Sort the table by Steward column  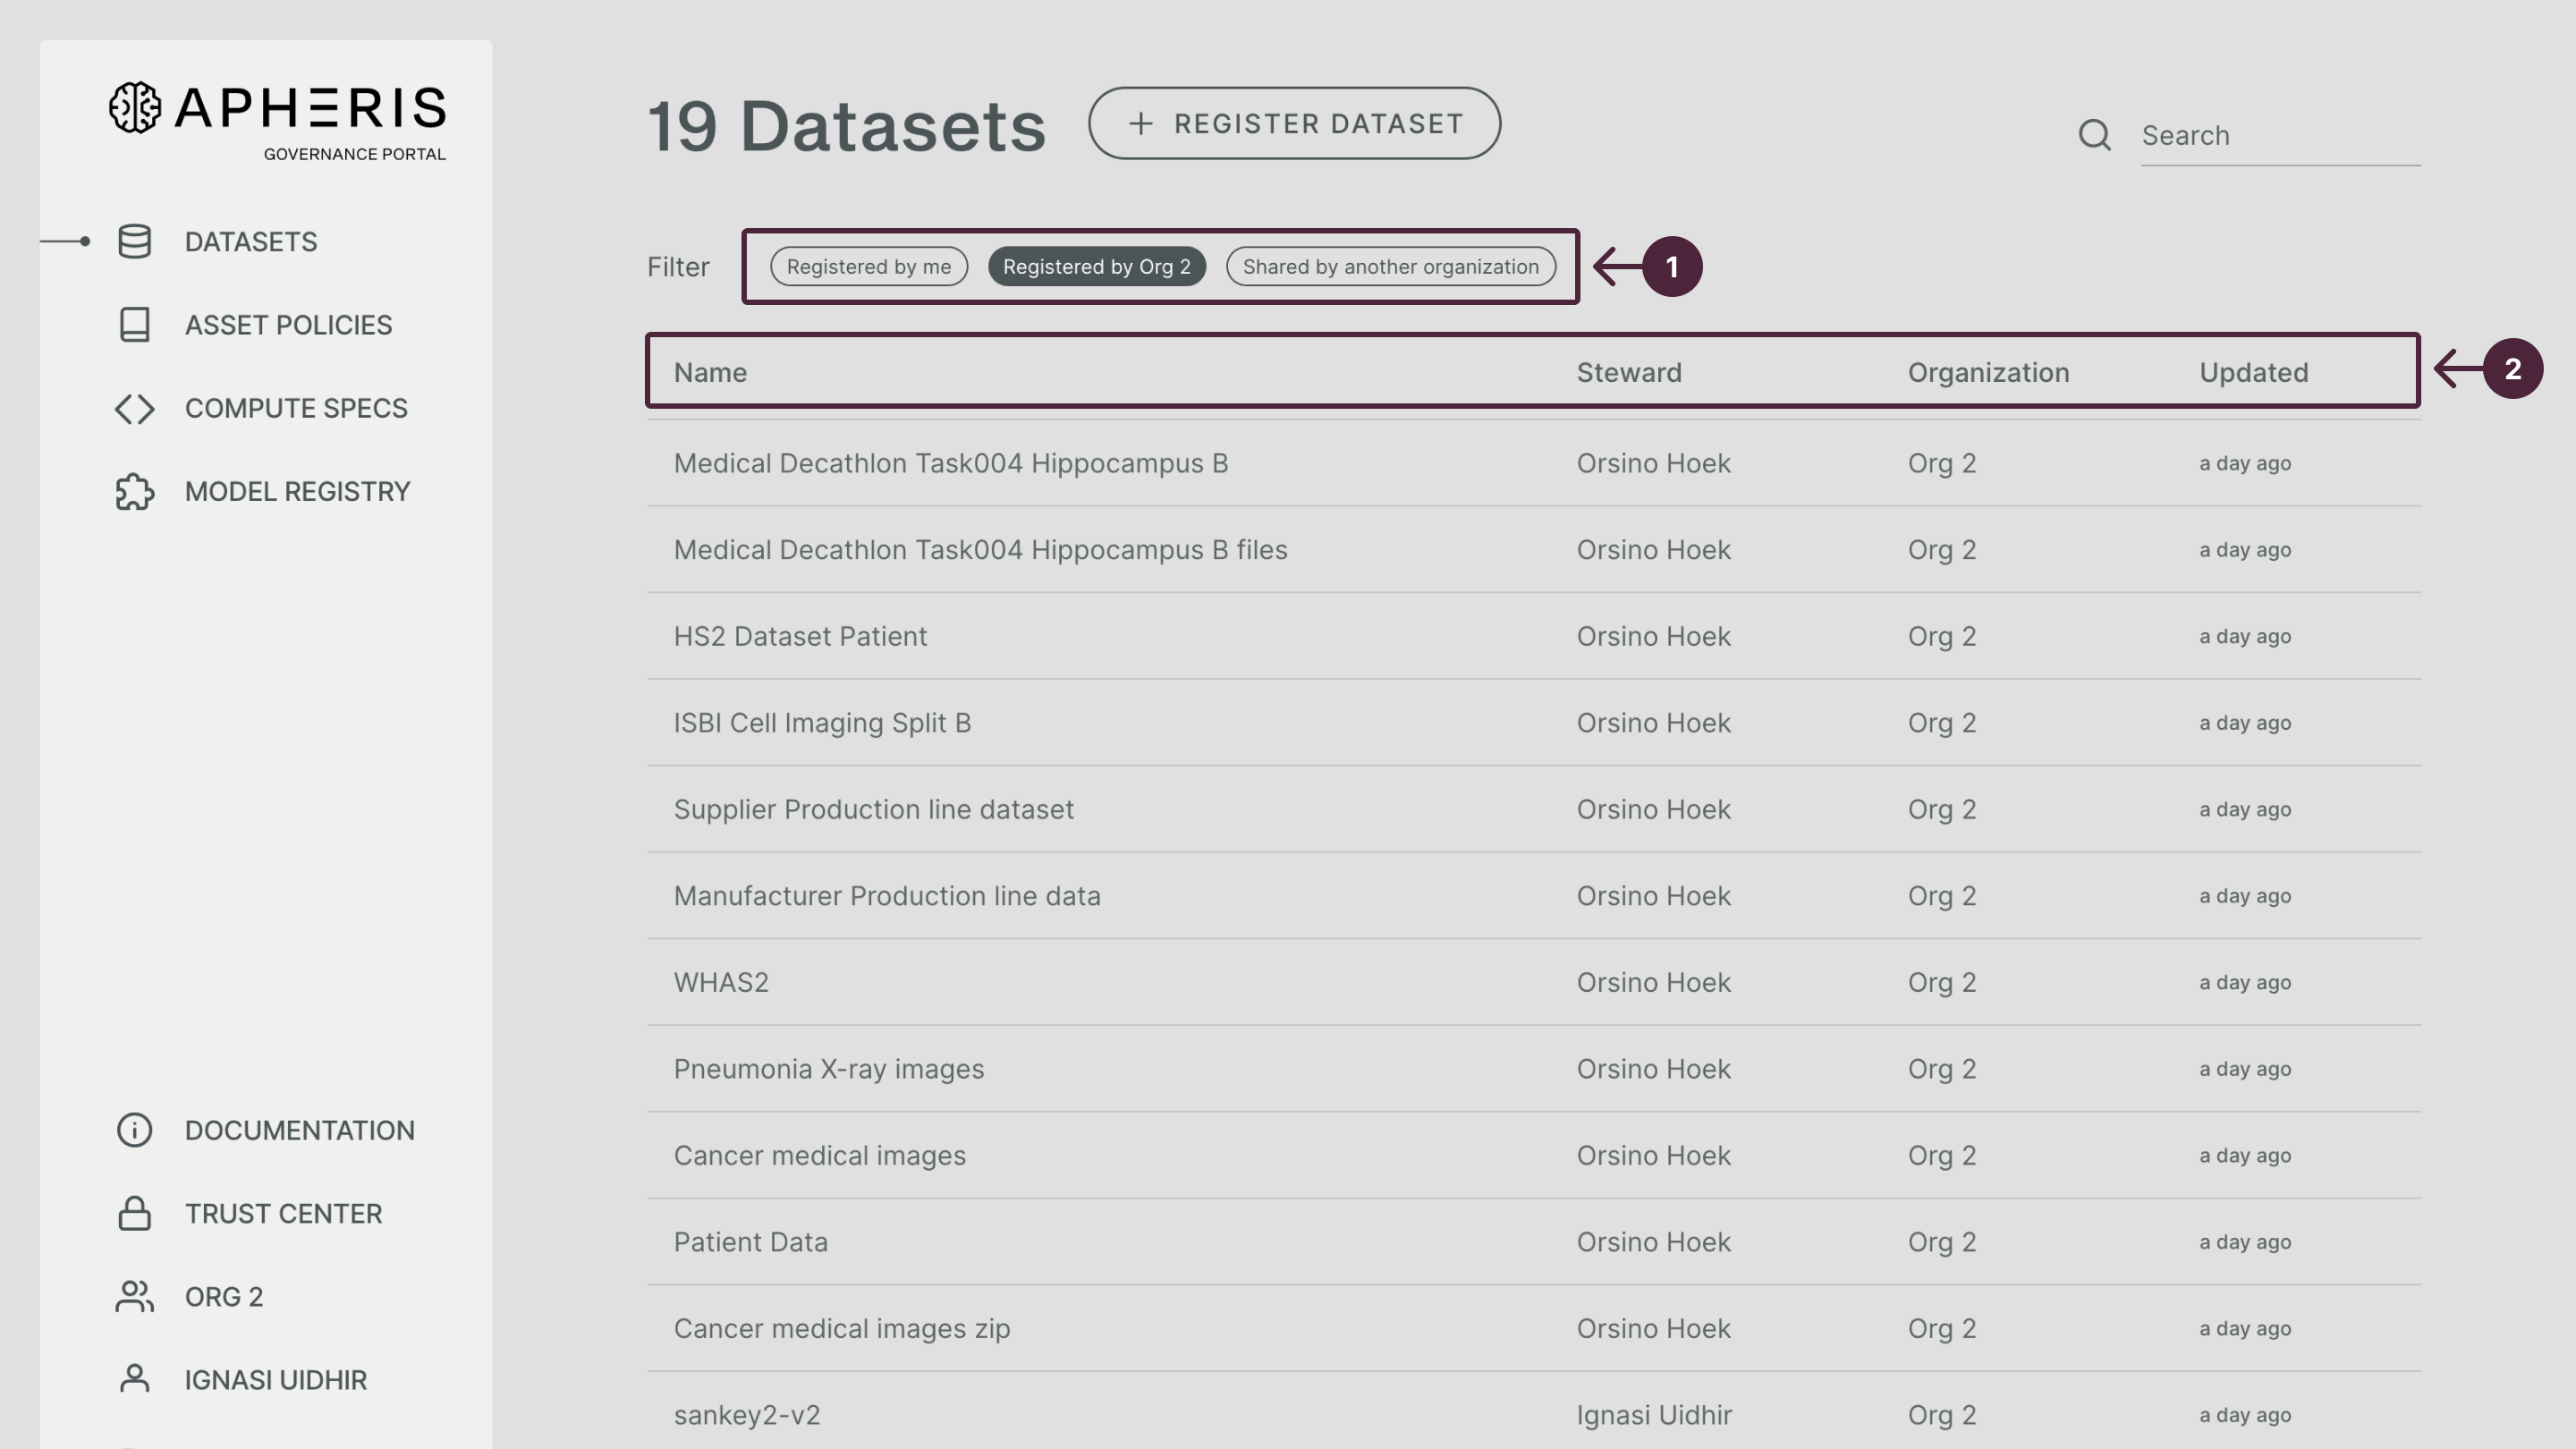click(x=1629, y=371)
